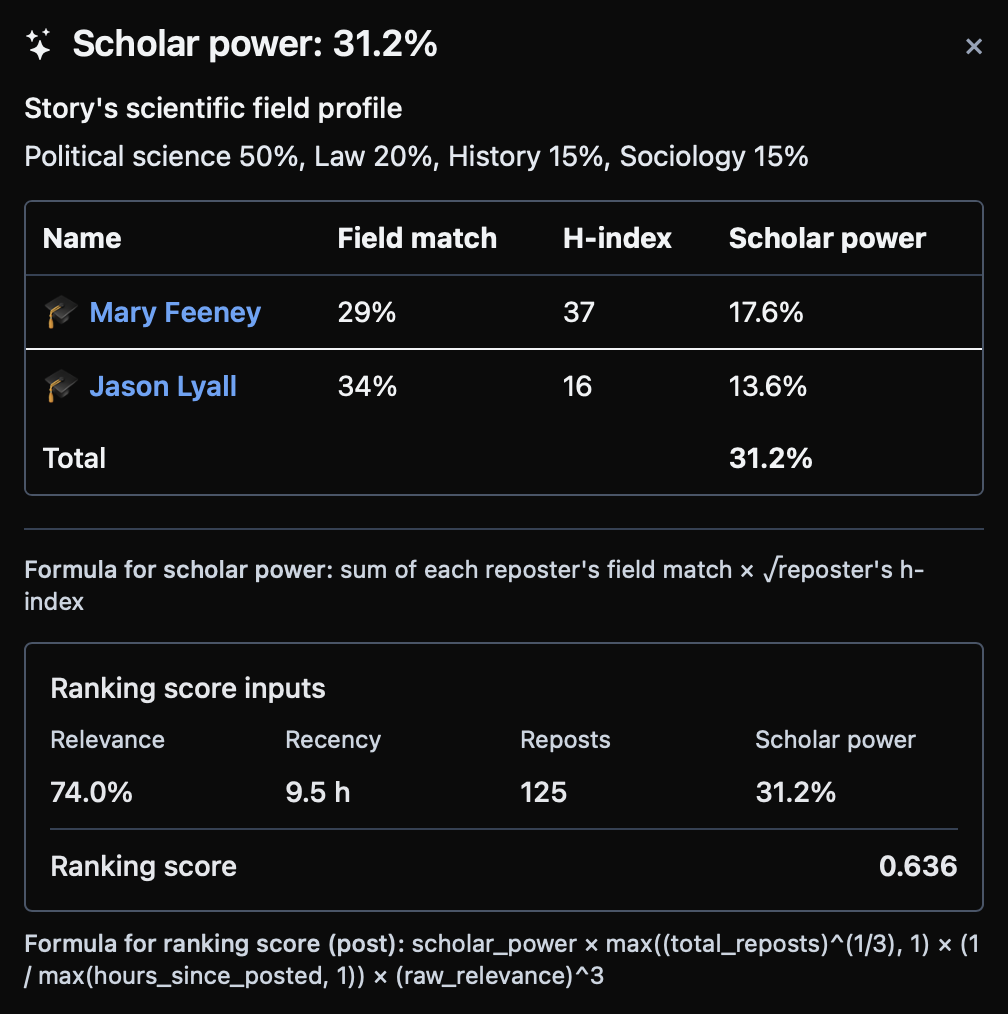Click the Reposts count 125

[x=542, y=791]
